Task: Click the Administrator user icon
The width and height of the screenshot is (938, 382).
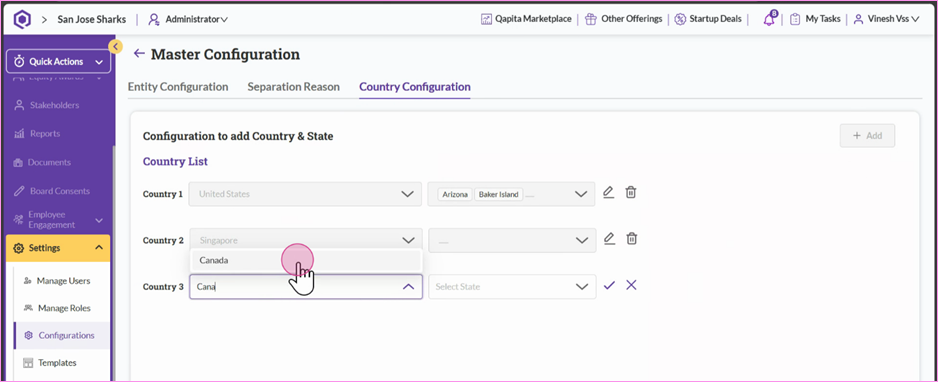Action: coord(154,19)
